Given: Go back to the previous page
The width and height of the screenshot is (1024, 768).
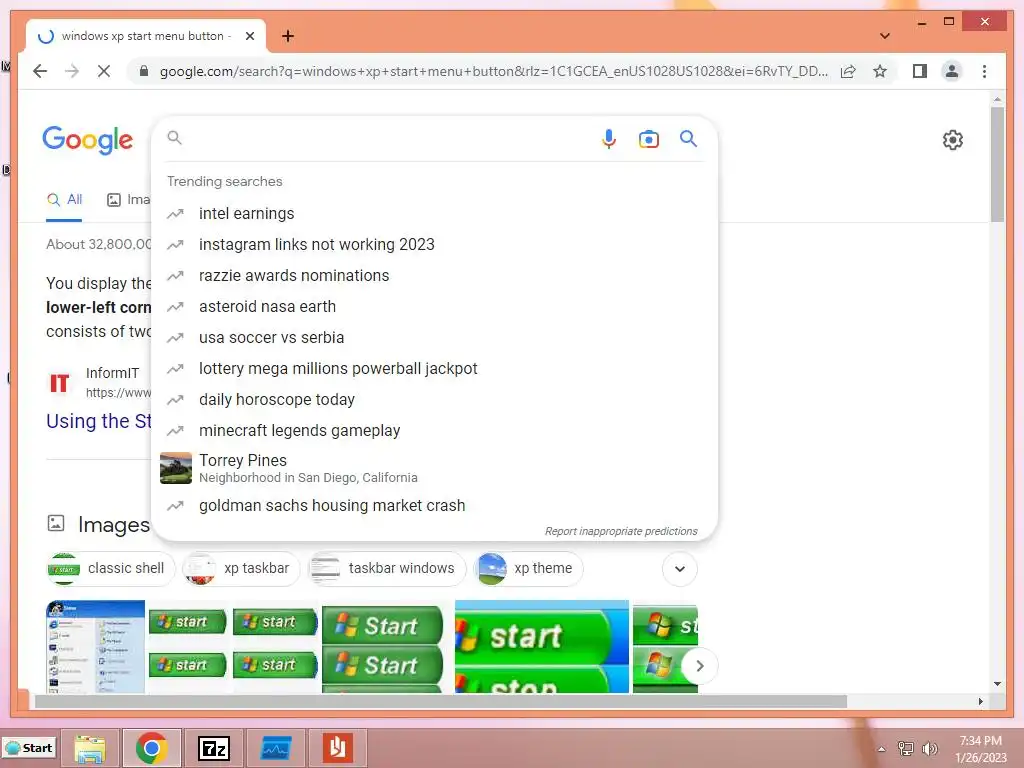Looking at the screenshot, I should (40, 71).
